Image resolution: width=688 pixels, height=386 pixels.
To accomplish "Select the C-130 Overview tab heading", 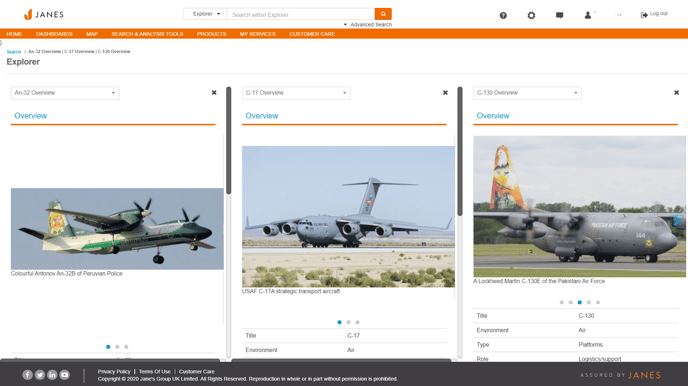I will 493,116.
